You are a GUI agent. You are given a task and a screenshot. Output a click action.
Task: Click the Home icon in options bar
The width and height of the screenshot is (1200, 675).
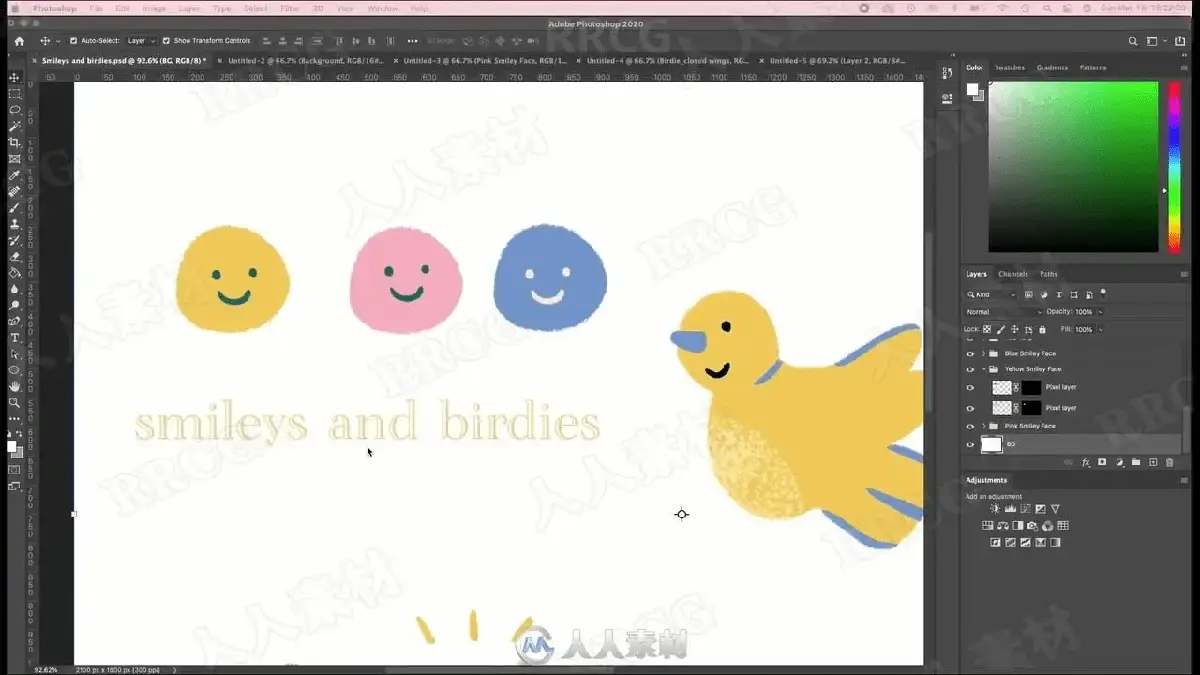[18, 41]
